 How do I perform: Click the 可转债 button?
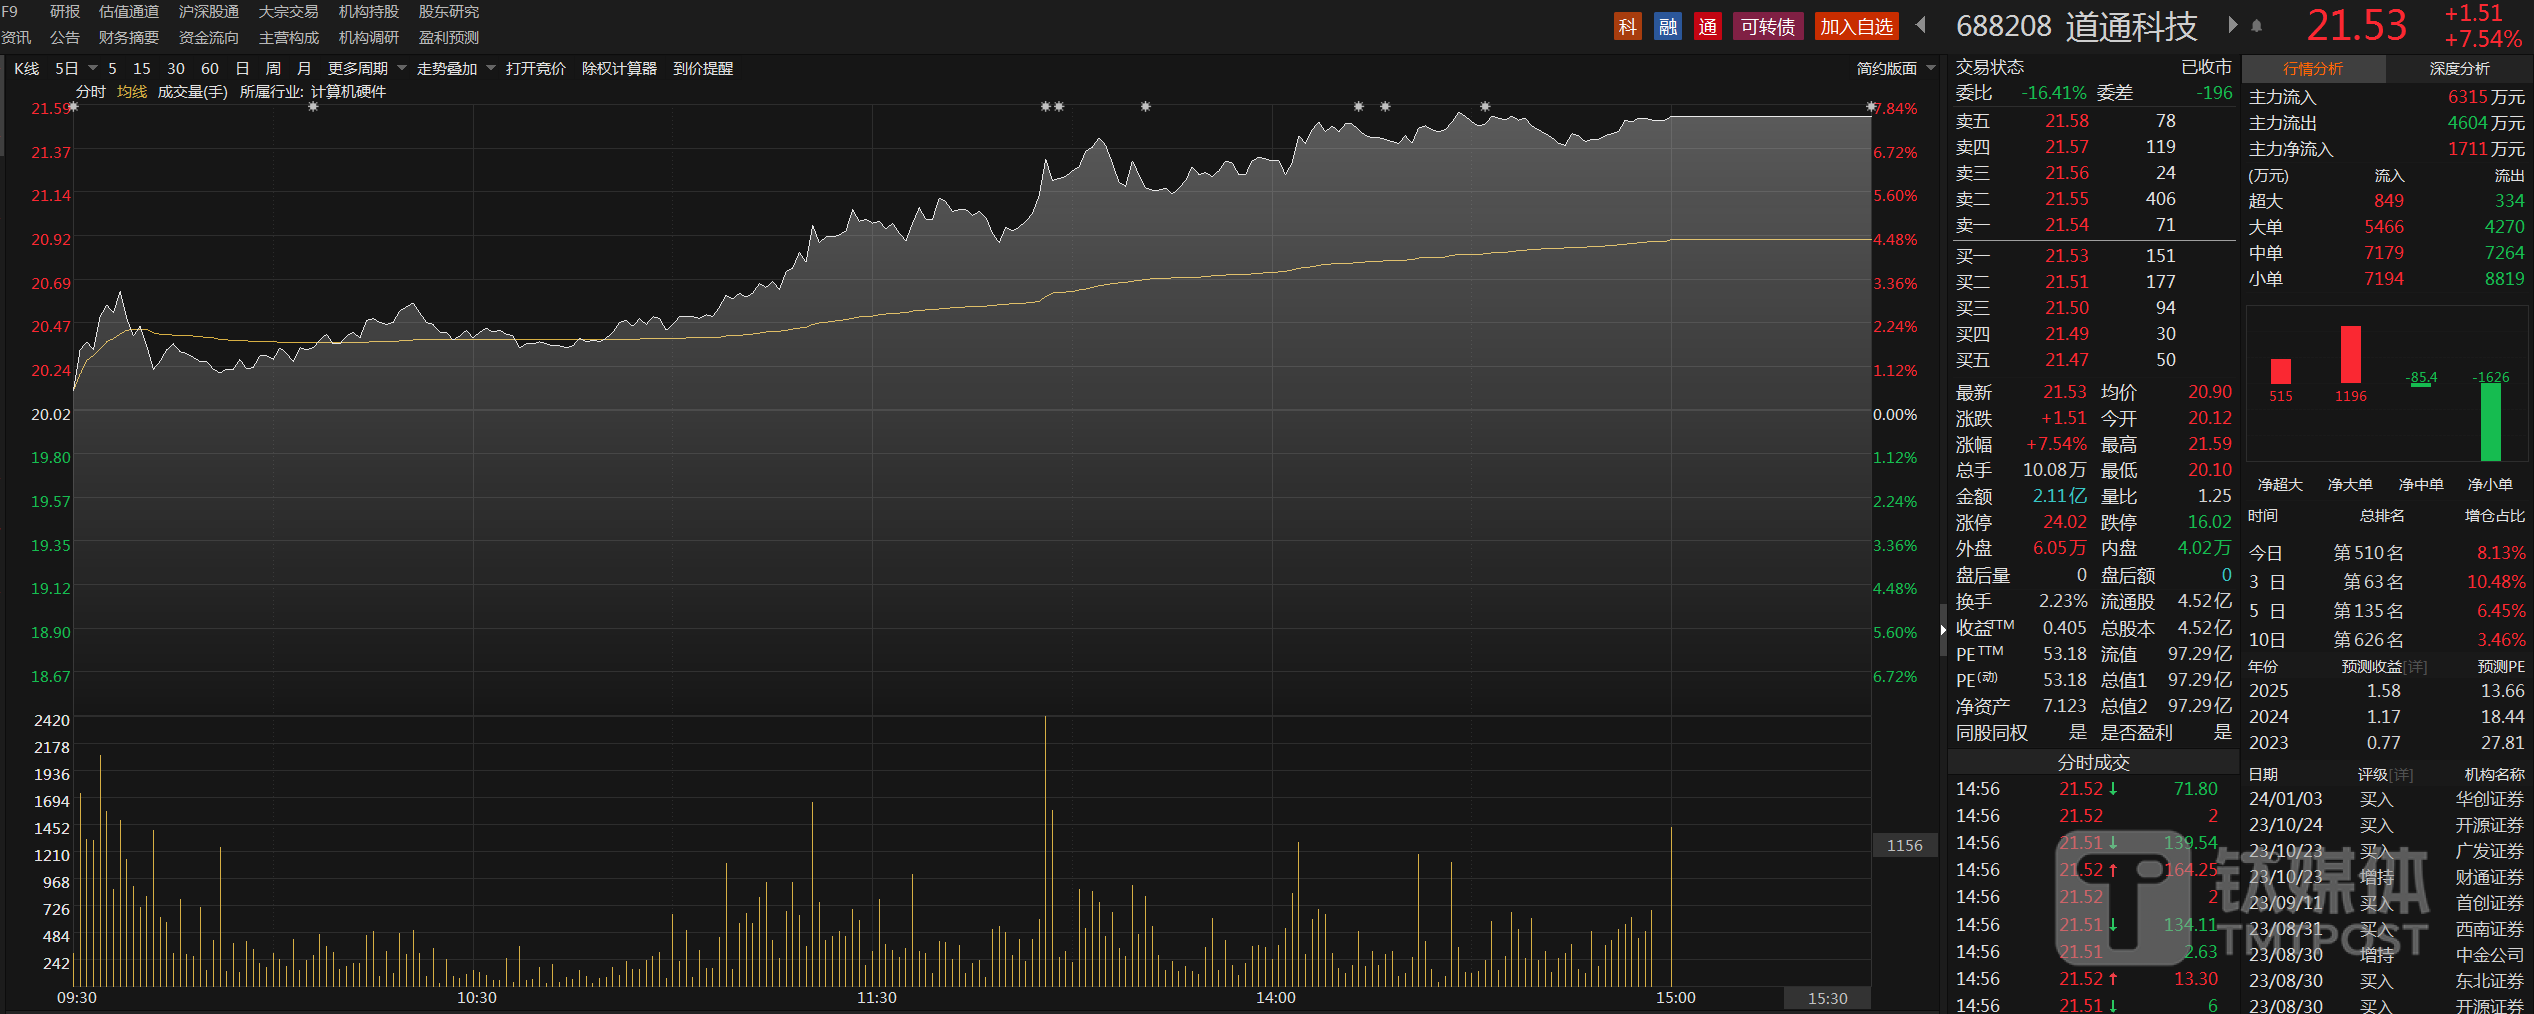pos(1767,27)
